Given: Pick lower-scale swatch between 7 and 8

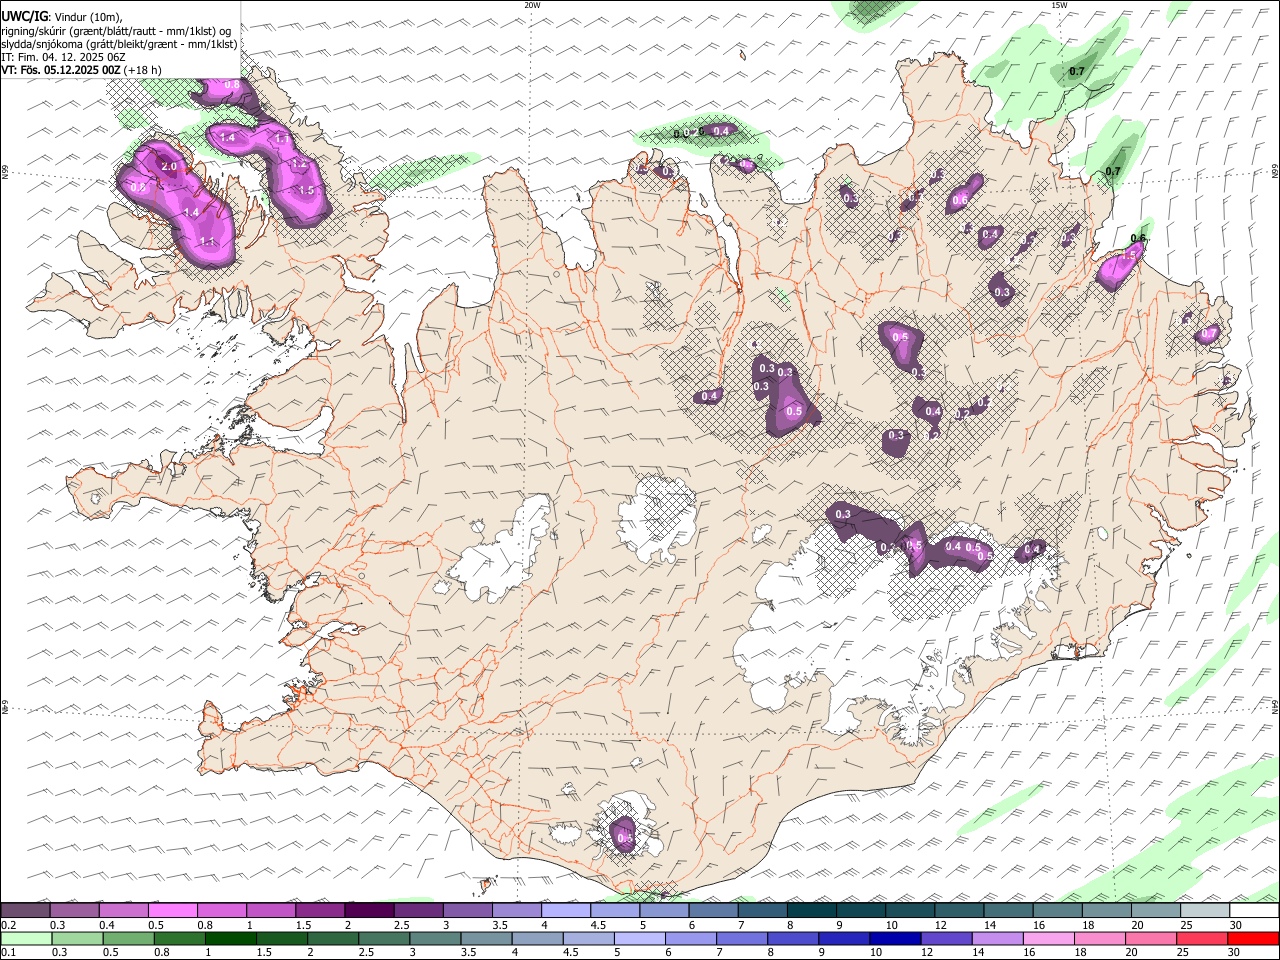Looking at the screenshot, I should pyautogui.click(x=741, y=938).
